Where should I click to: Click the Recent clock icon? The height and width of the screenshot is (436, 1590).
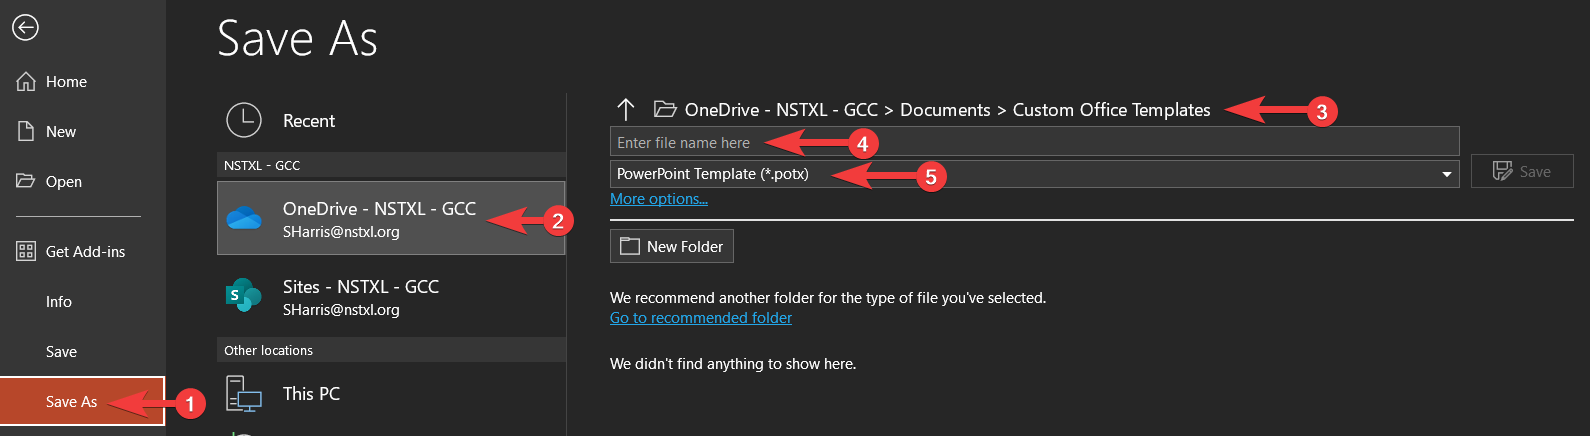[x=244, y=120]
